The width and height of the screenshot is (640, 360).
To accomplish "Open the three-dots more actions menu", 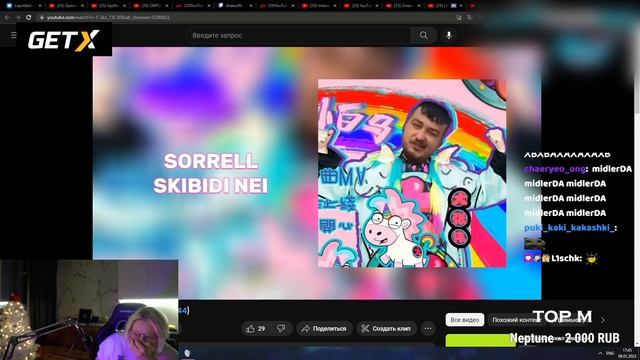I will [x=428, y=329].
